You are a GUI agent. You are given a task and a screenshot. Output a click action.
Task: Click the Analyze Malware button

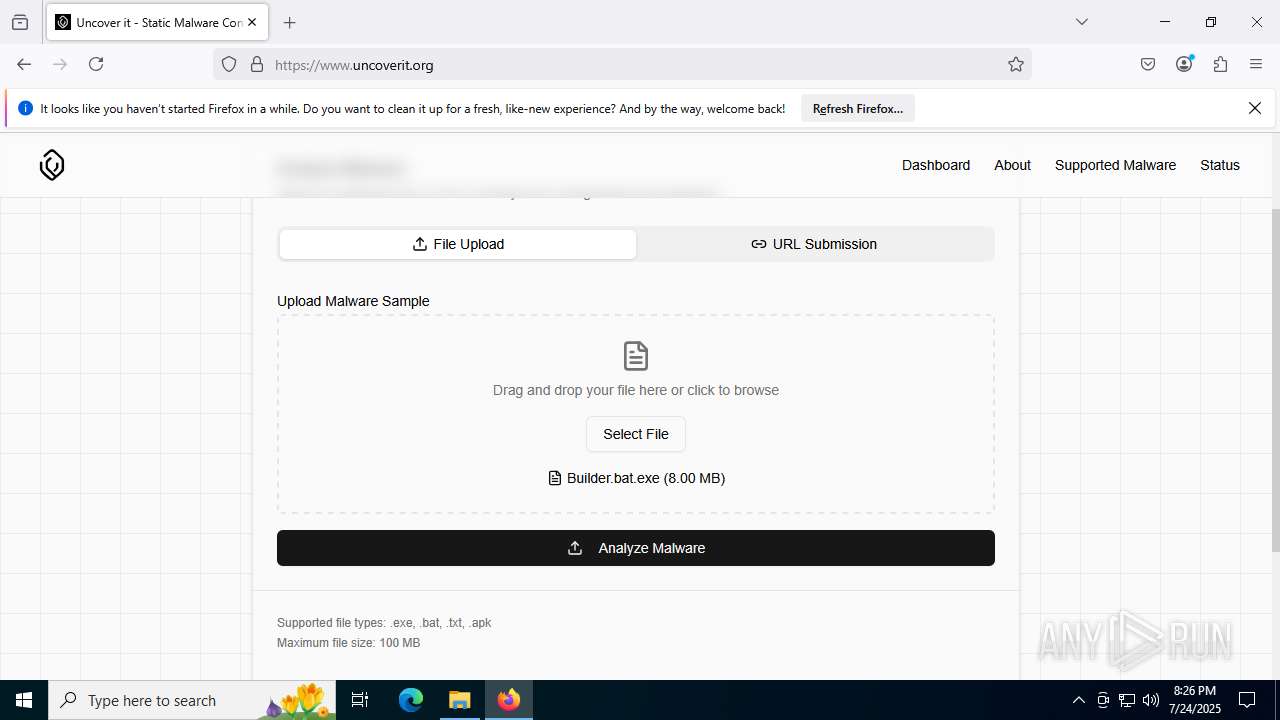[636, 548]
